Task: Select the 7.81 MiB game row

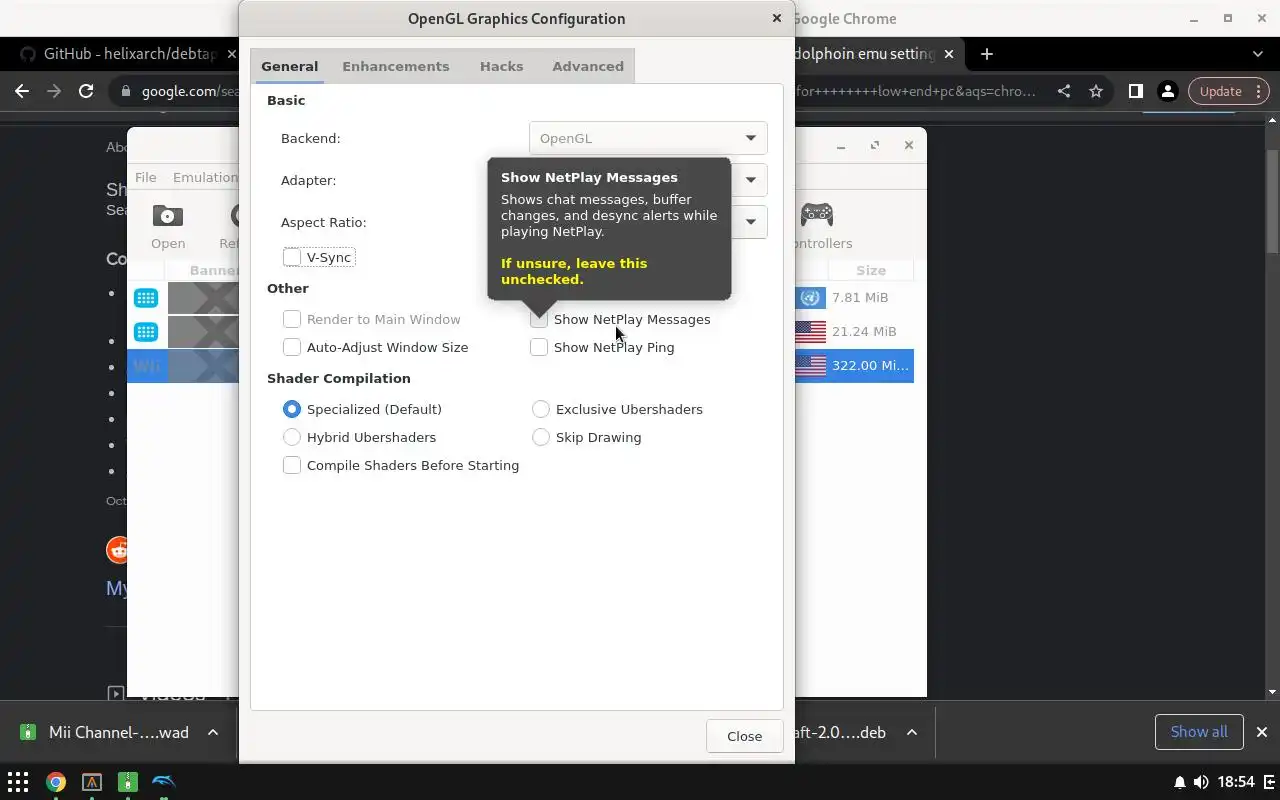Action: point(860,298)
